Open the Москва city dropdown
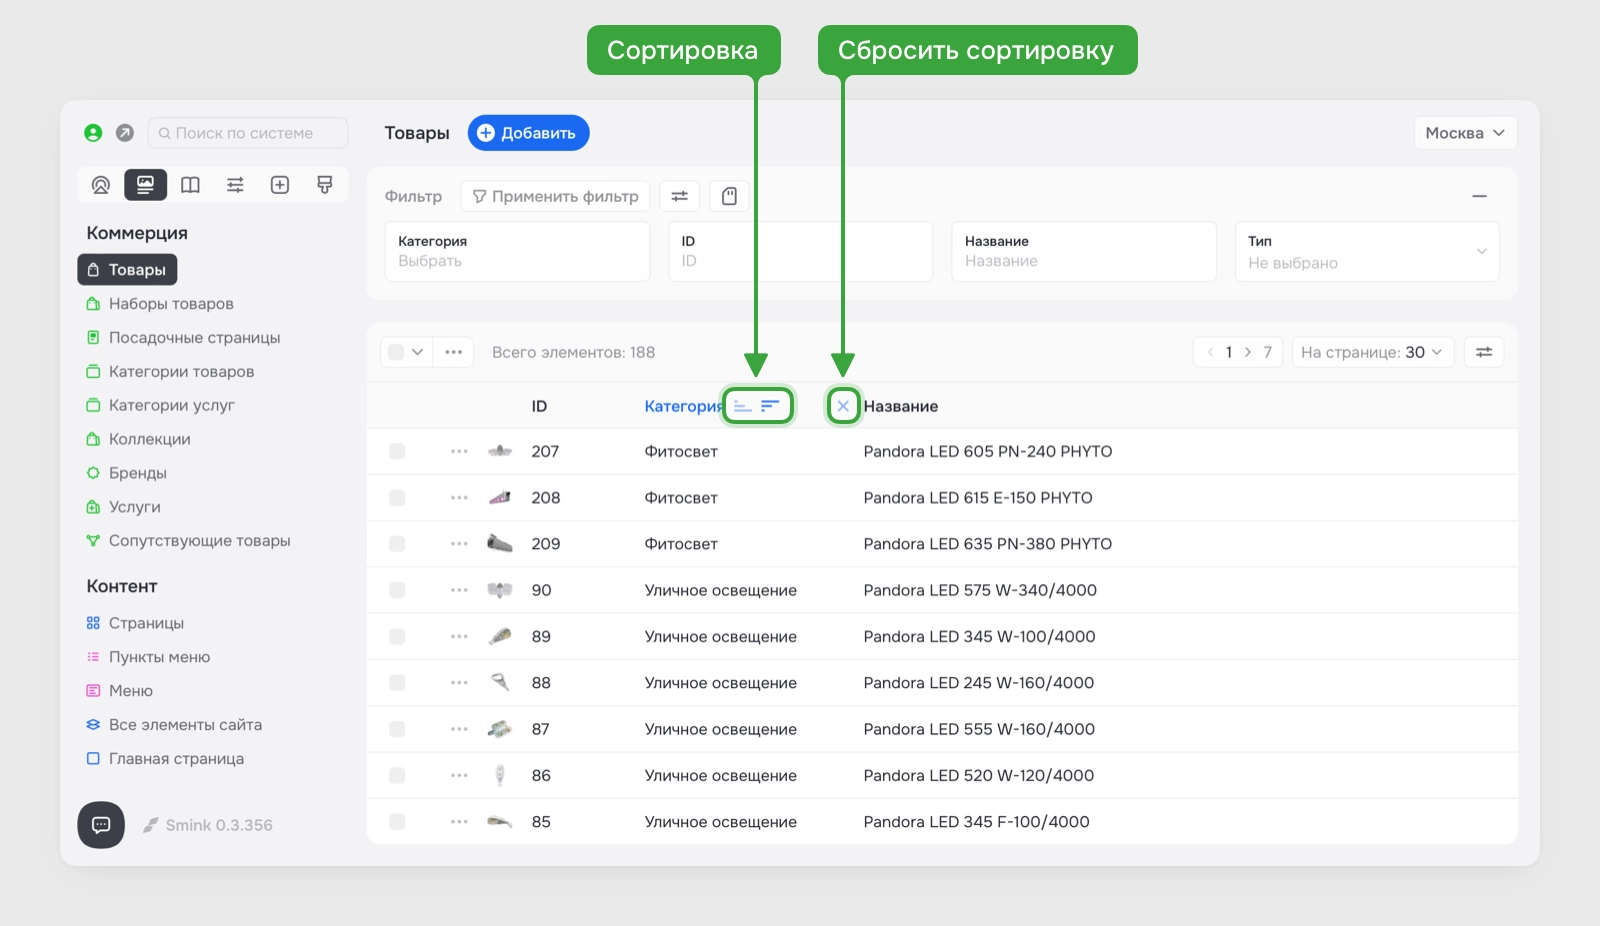1600x926 pixels. click(x=1465, y=133)
